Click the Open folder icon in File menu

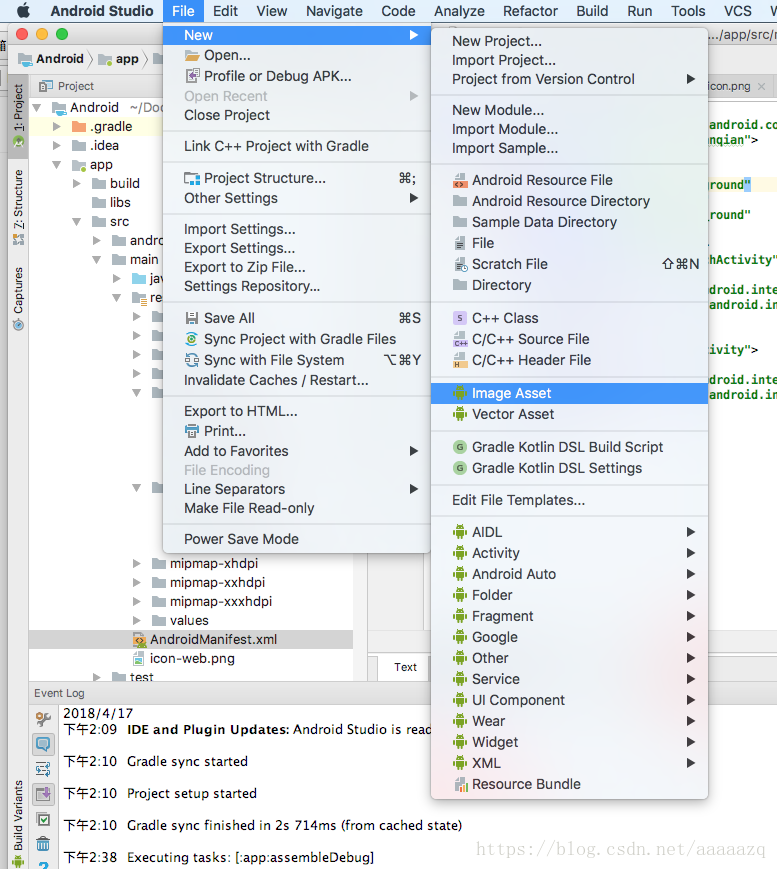pos(192,55)
